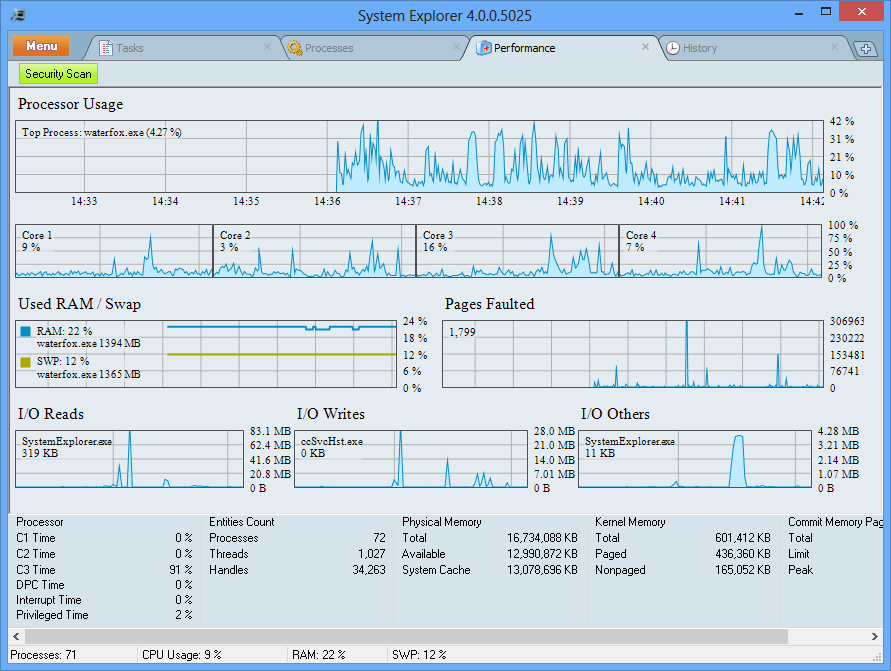The image size is (891, 671).
Task: Close the Performance tab
Action: [645, 47]
